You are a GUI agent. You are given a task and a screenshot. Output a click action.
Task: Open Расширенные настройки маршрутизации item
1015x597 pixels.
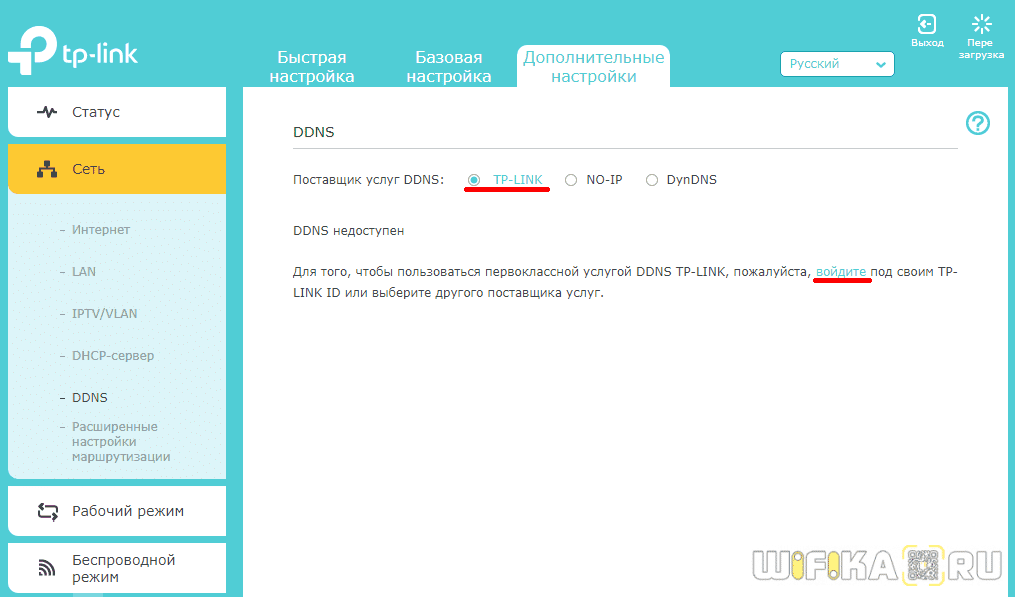click(120, 441)
